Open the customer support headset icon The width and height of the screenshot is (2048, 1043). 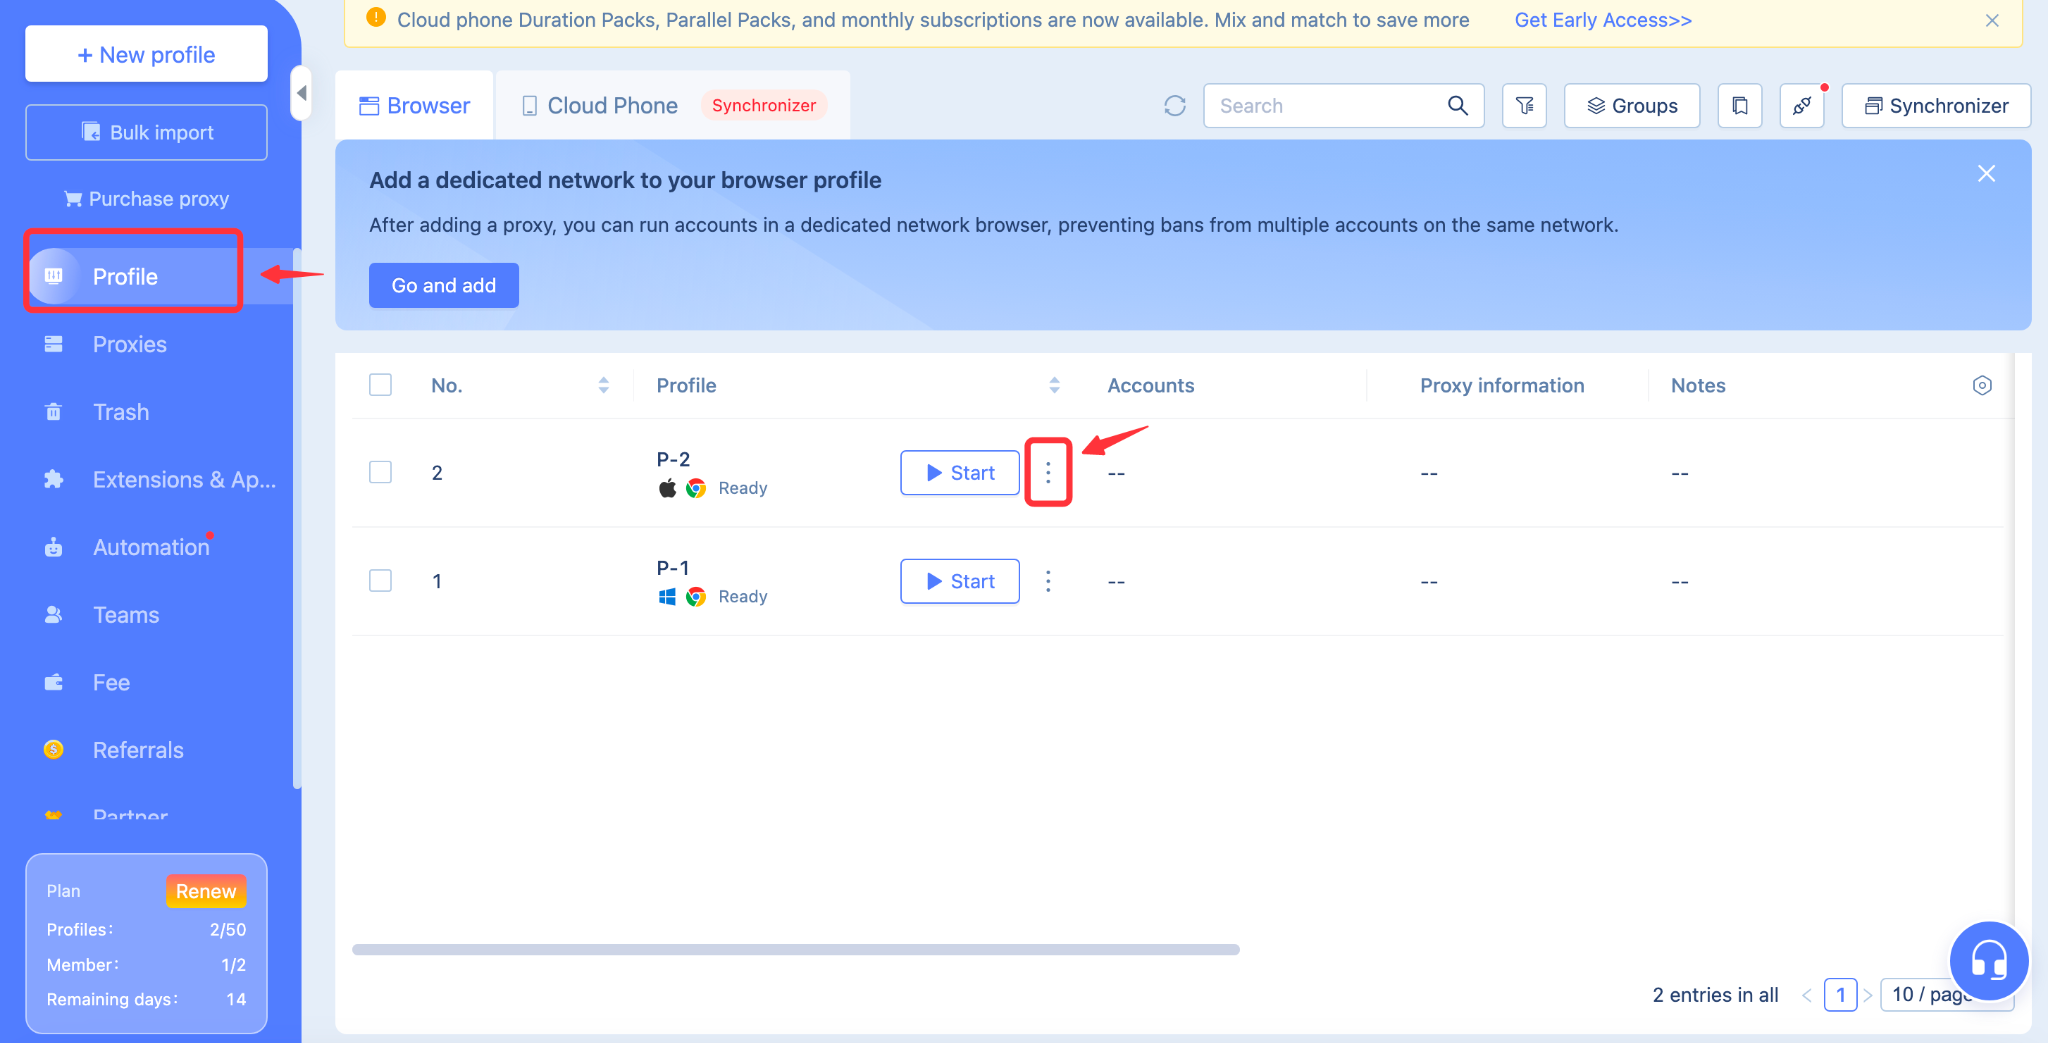tap(1988, 961)
